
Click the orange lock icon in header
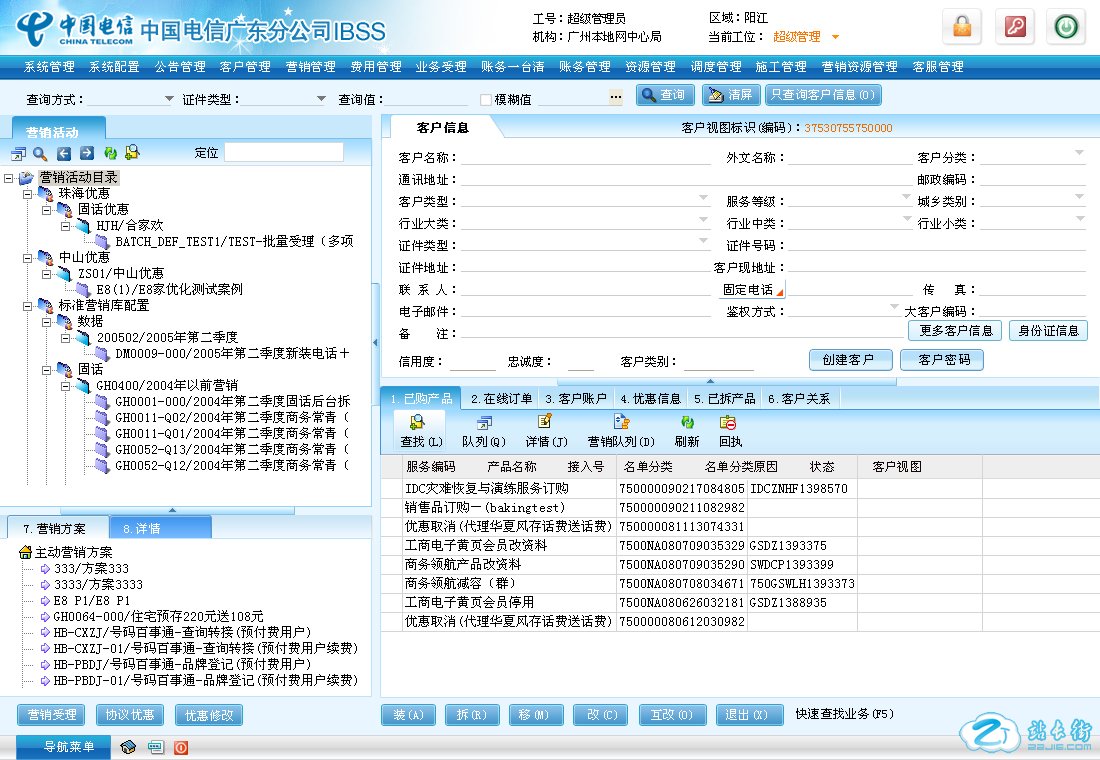pos(961,27)
